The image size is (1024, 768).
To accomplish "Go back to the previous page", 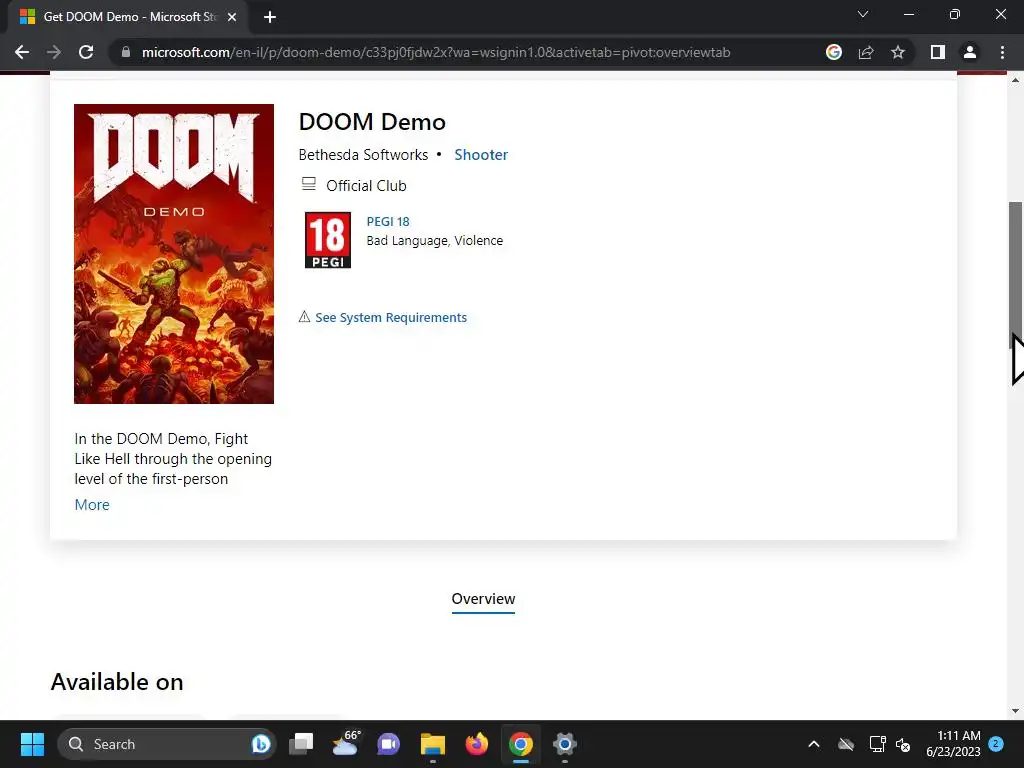I will (x=22, y=52).
